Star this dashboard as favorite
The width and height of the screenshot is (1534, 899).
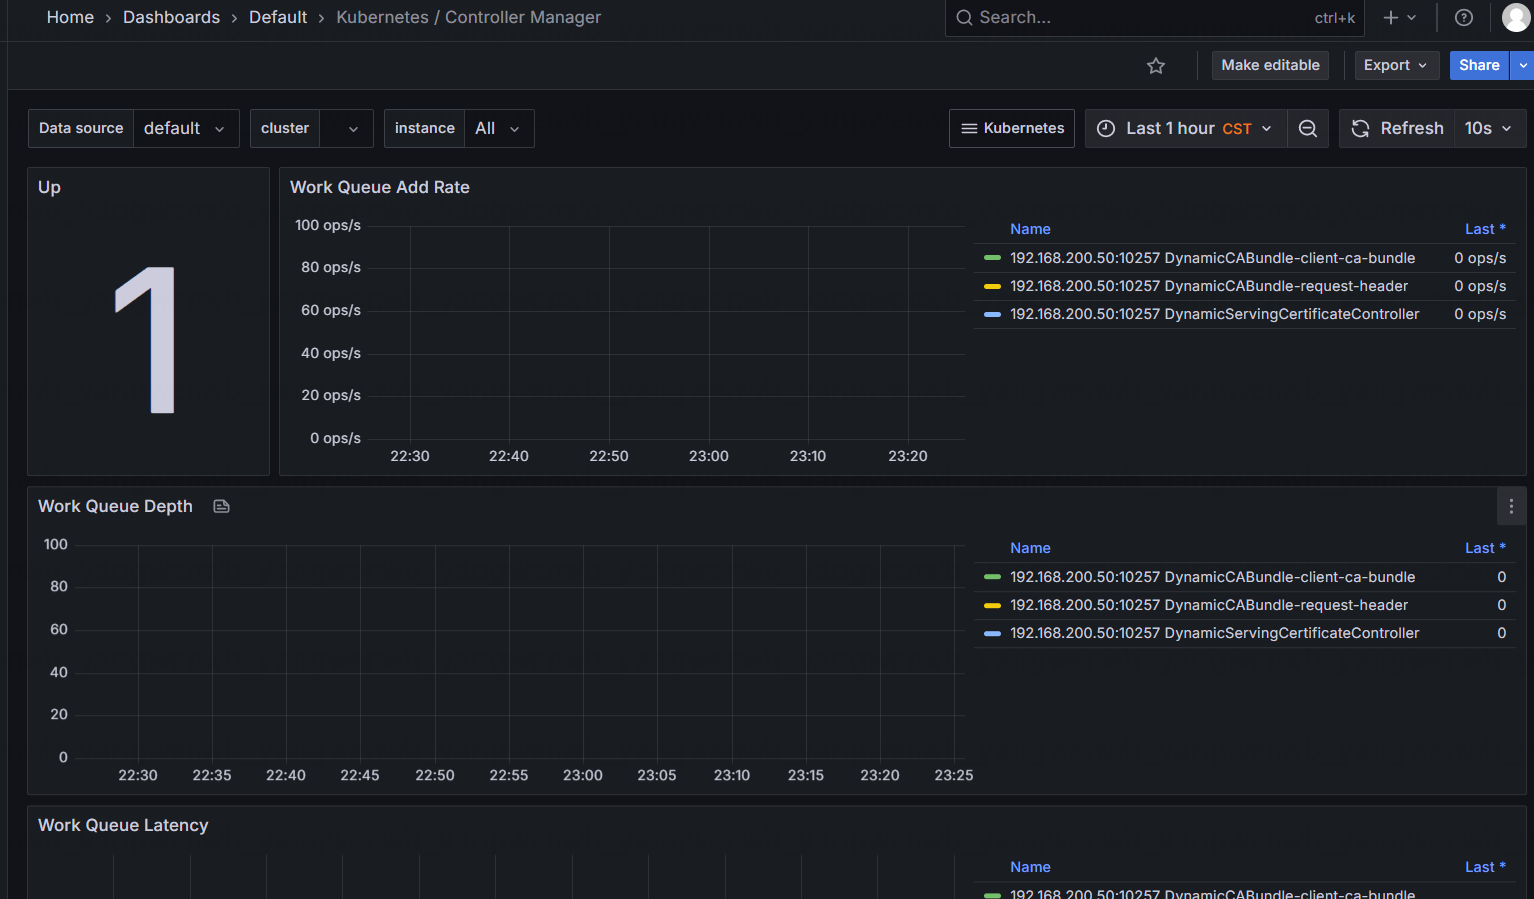pyautogui.click(x=1156, y=66)
